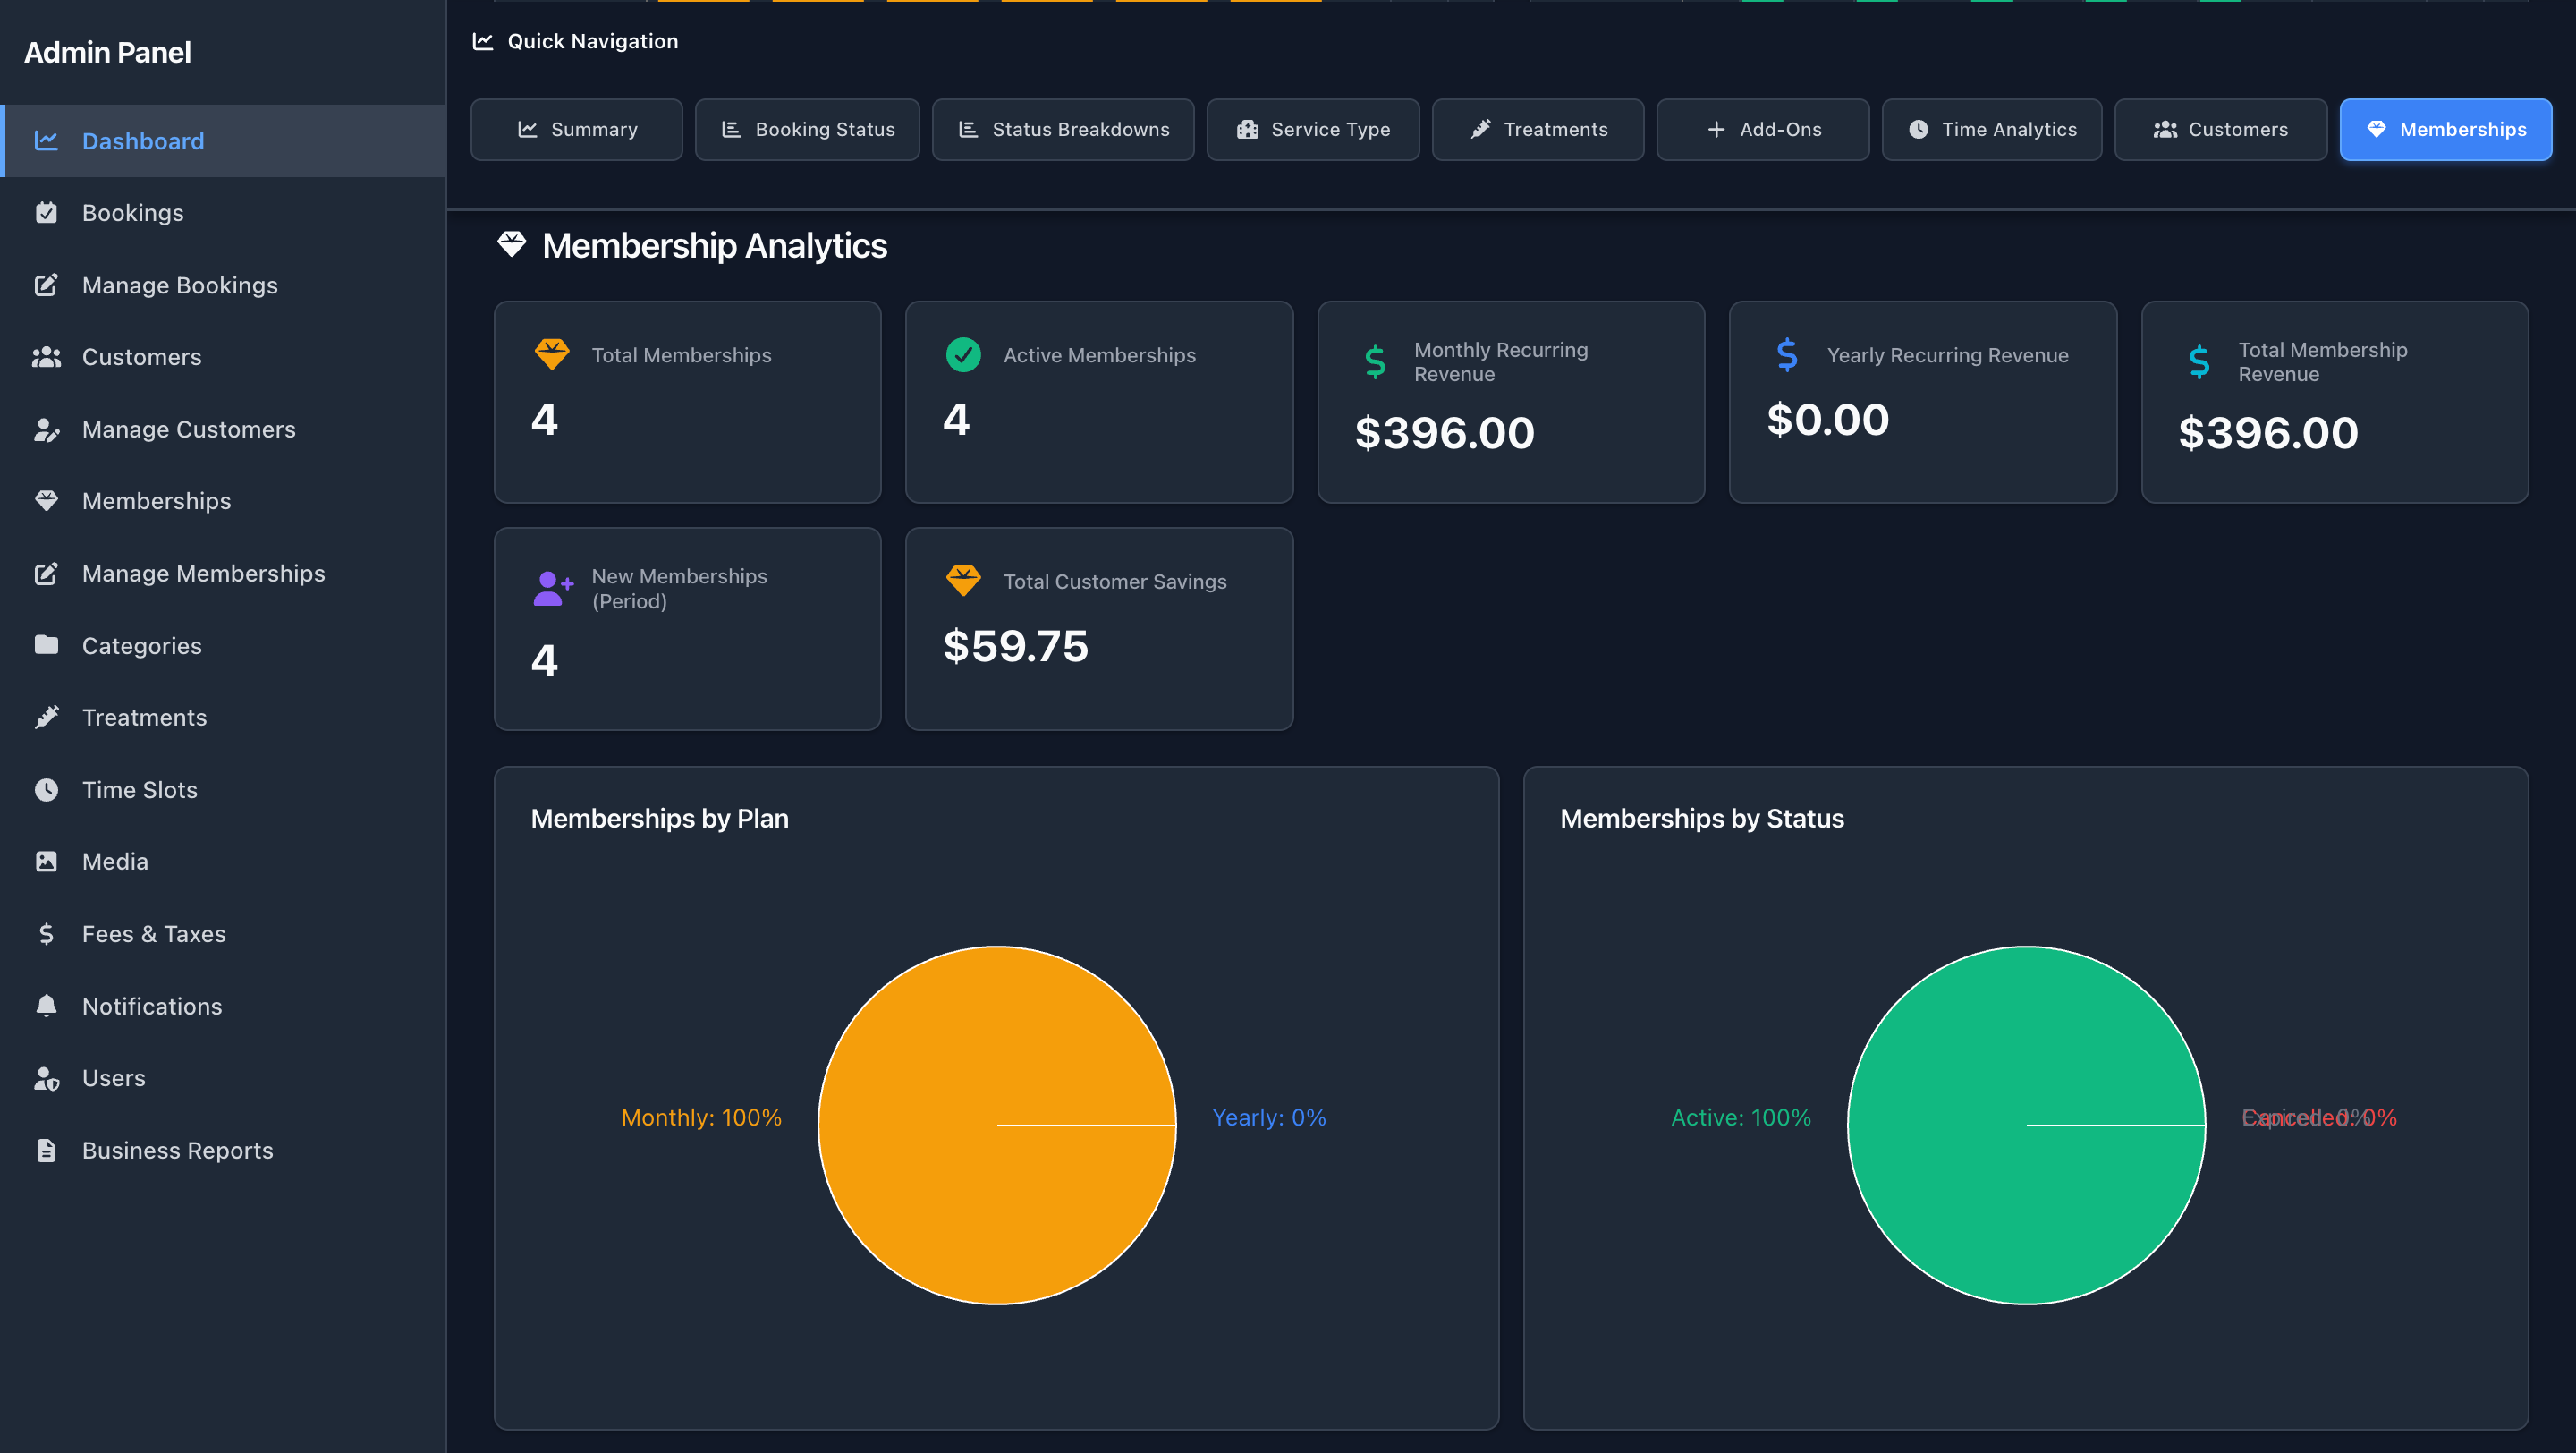The image size is (2576, 1453).
Task: Open Memberships via the diamond sidebar icon
Action: 47,500
